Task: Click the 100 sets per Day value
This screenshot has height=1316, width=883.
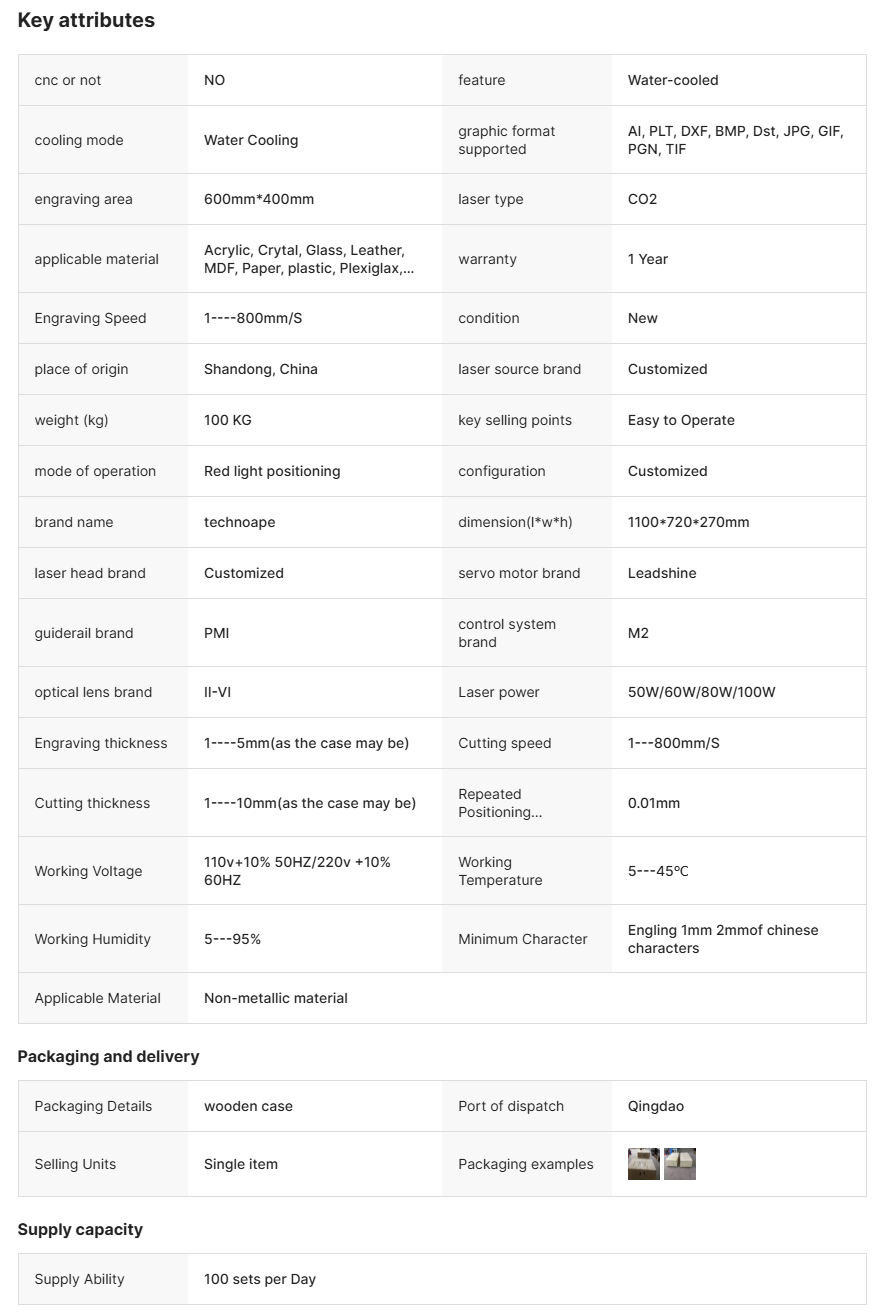Action: pos(259,1279)
